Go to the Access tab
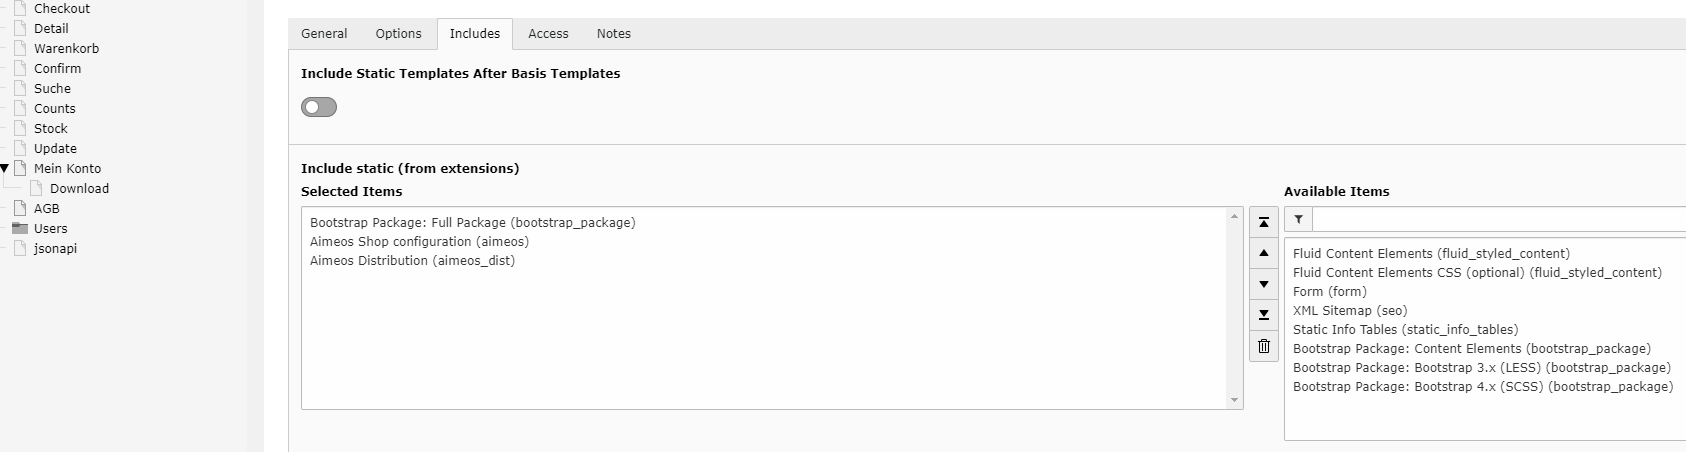The height and width of the screenshot is (452, 1686). [x=548, y=33]
